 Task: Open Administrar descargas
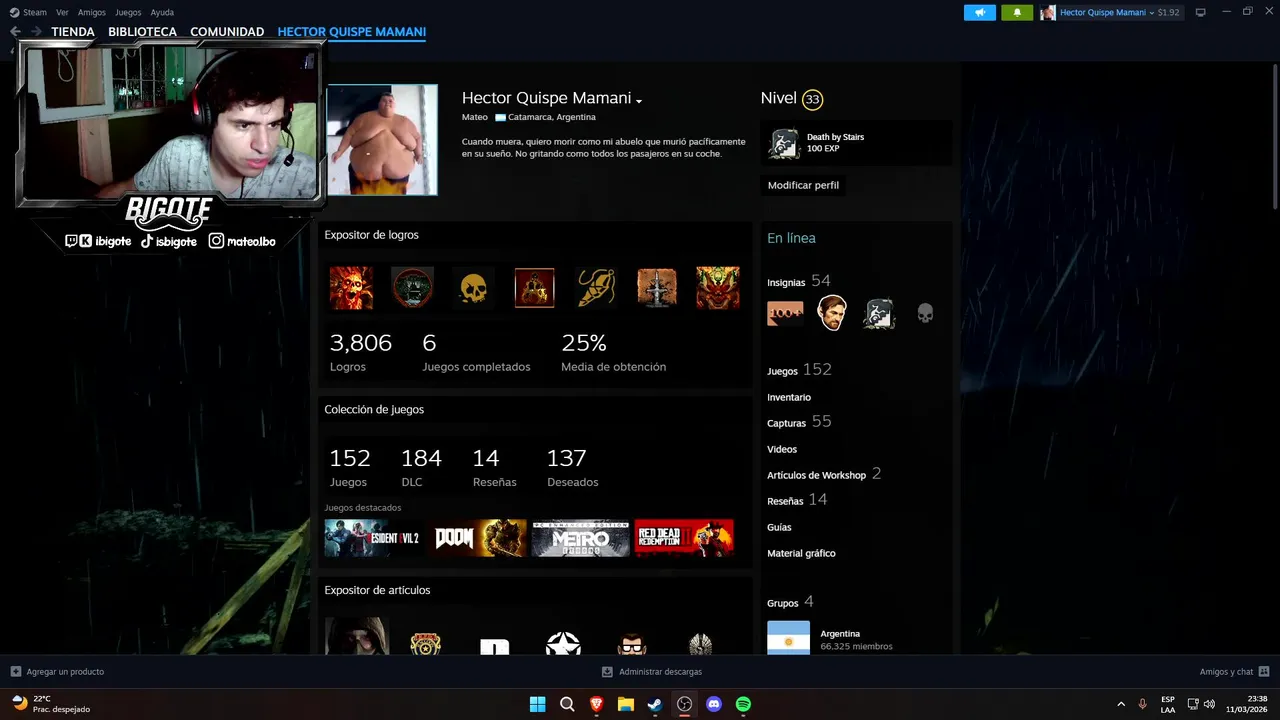(x=652, y=672)
